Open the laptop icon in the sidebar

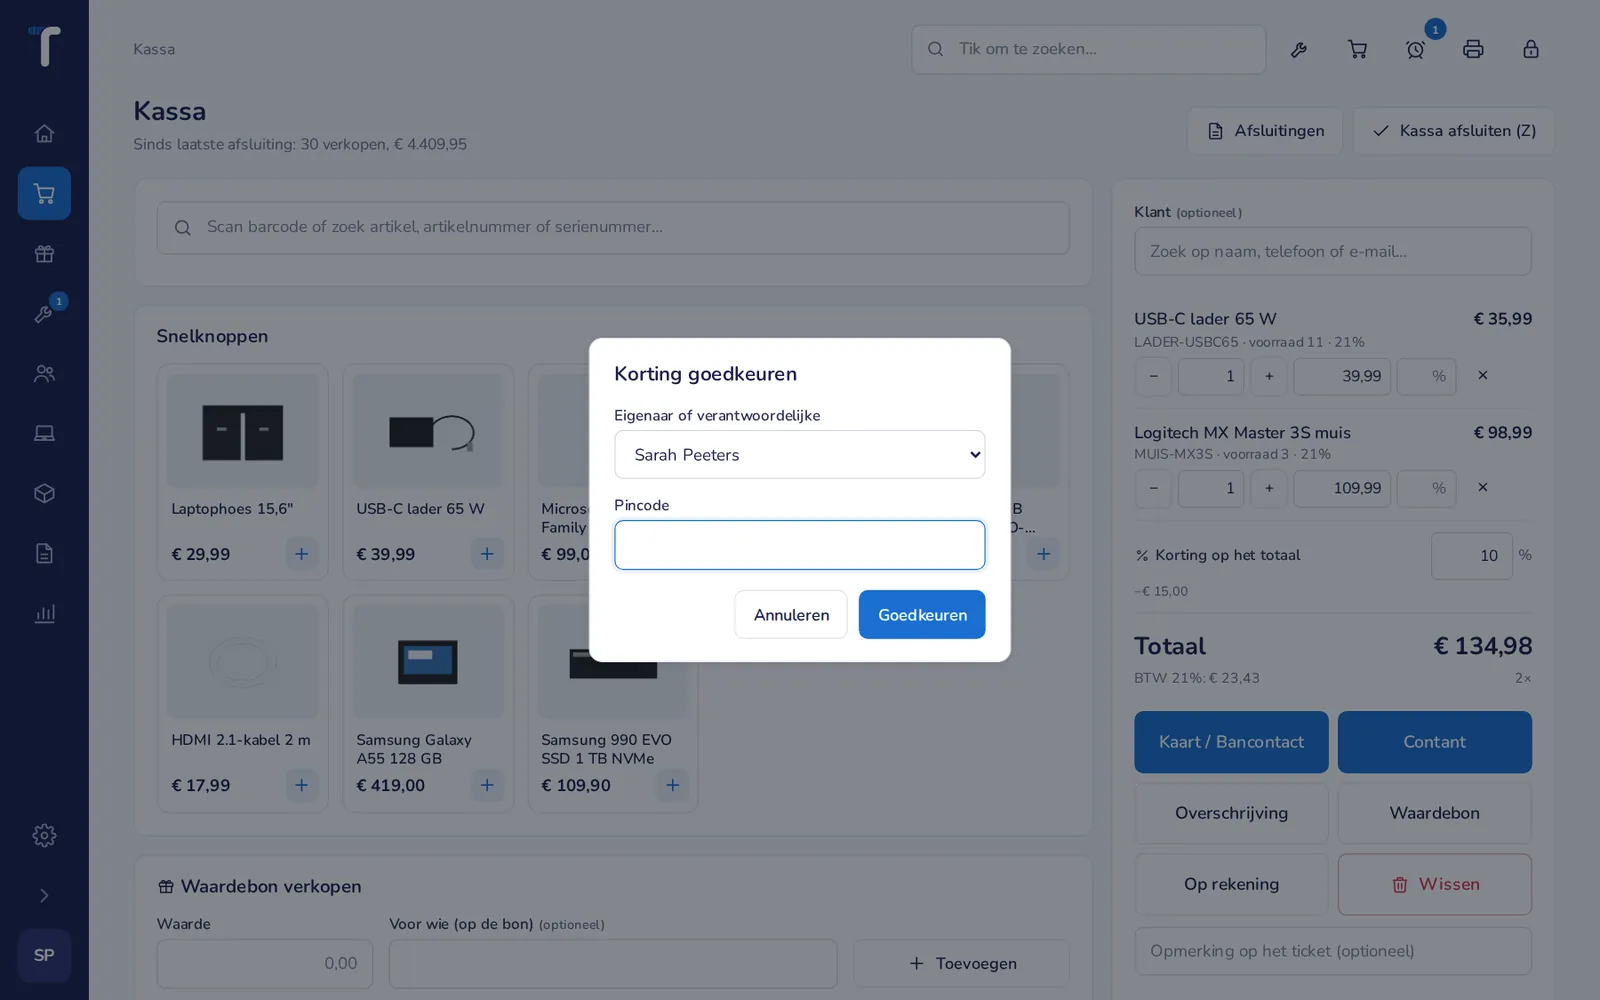click(x=44, y=433)
